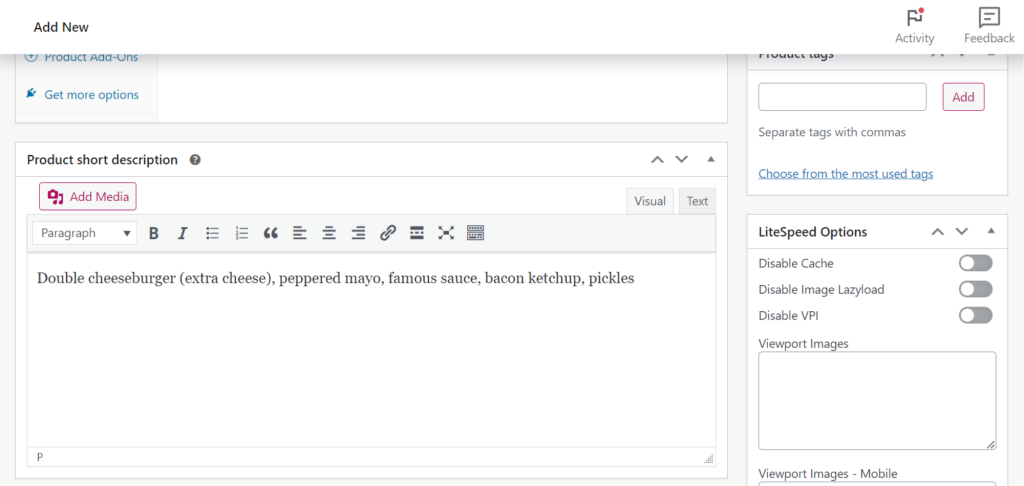Viewport: 1024px width, 486px height.
Task: Switch to the Visual editor tab
Action: pos(649,201)
